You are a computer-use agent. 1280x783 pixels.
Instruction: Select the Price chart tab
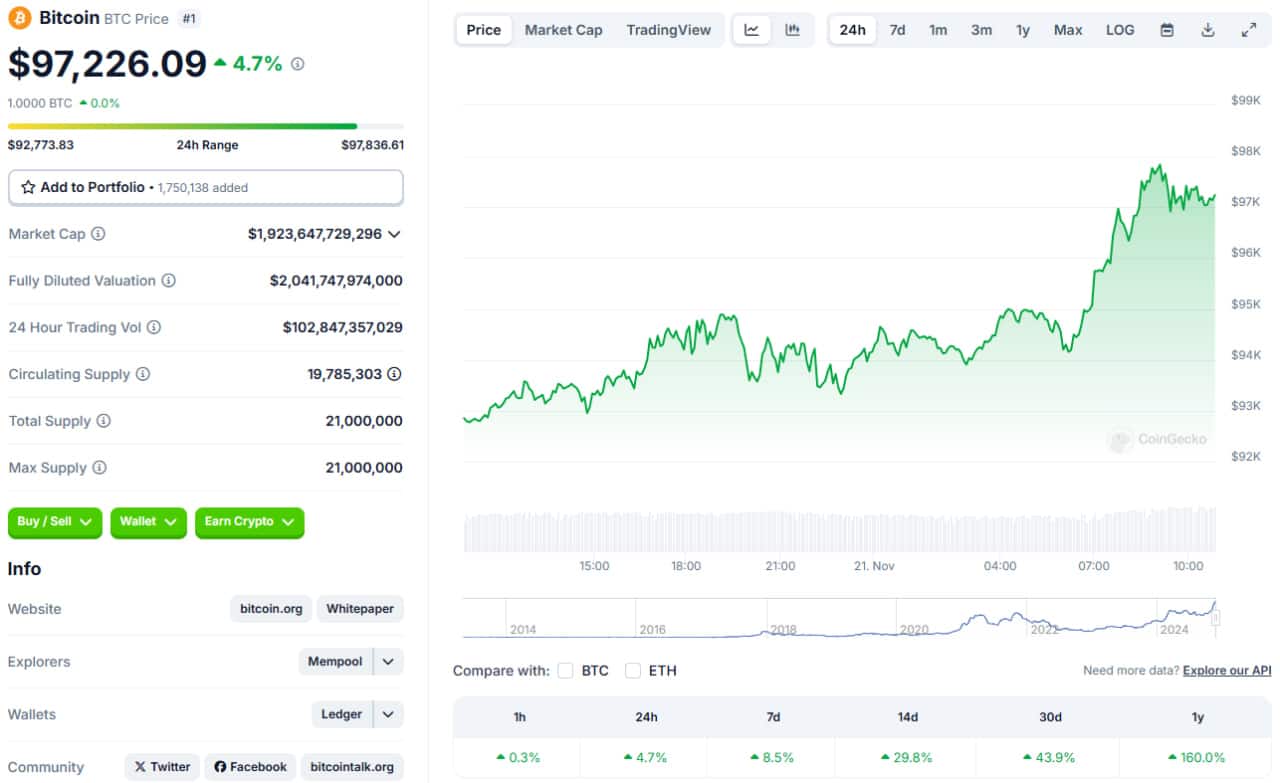[x=484, y=30]
